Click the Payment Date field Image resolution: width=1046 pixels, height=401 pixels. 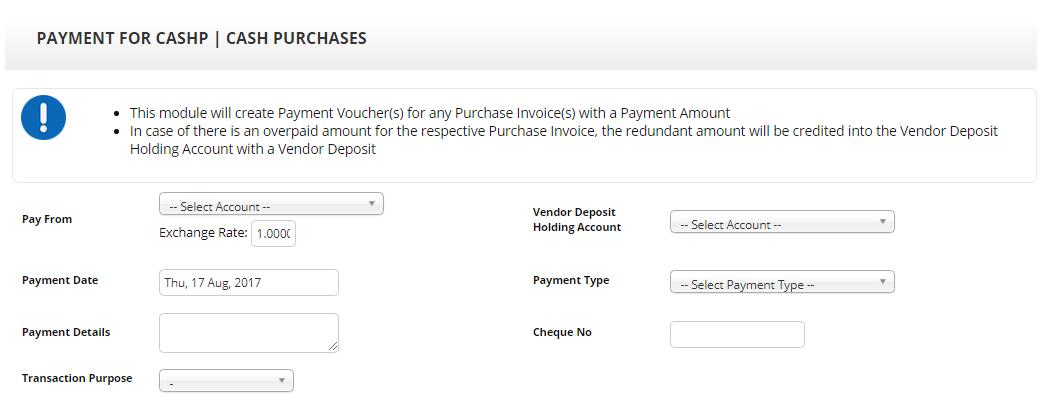[x=249, y=282]
